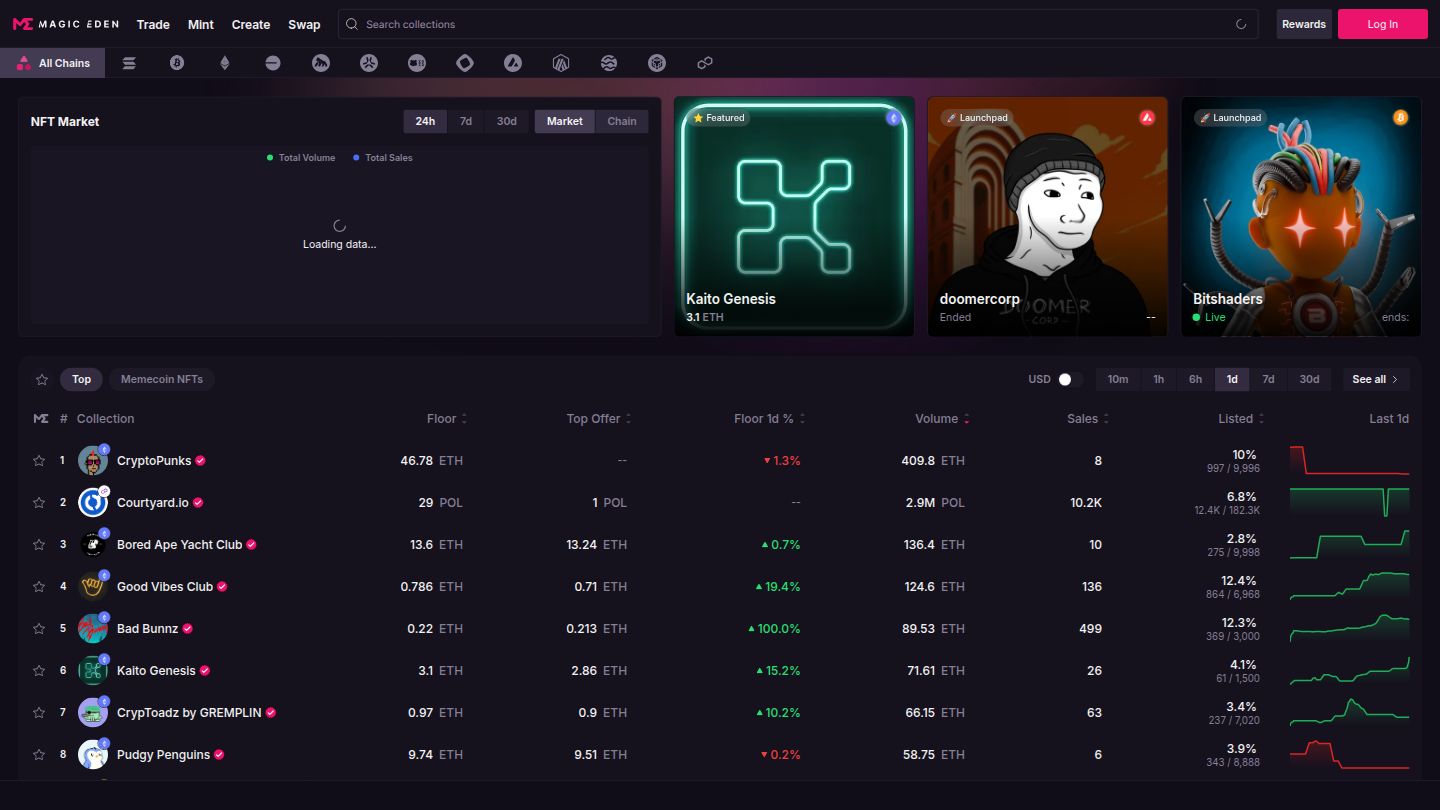Favorite the CryptoPunks row star
This screenshot has height=810, width=1440.
(39, 461)
